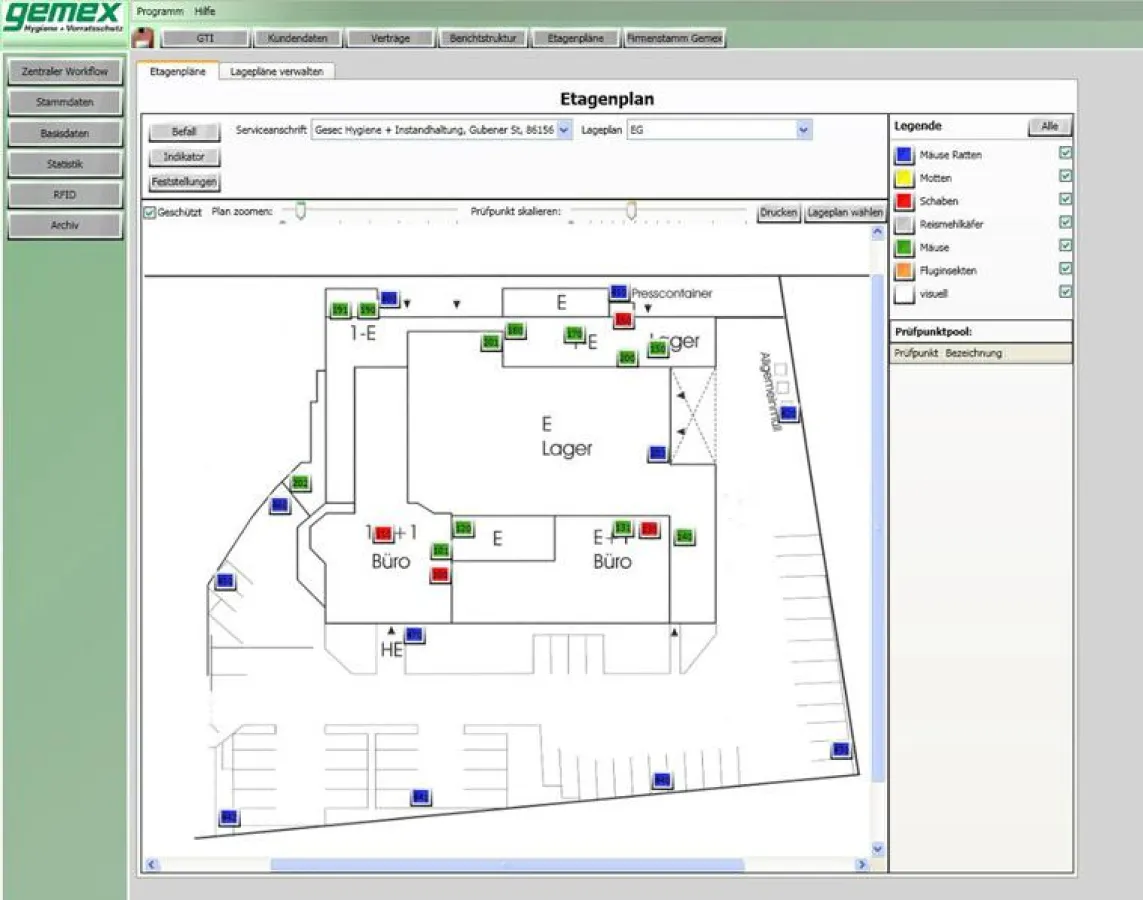Screen dimensions: 1143x900
Task: Click the Drucken button
Action: pyautogui.click(x=778, y=213)
